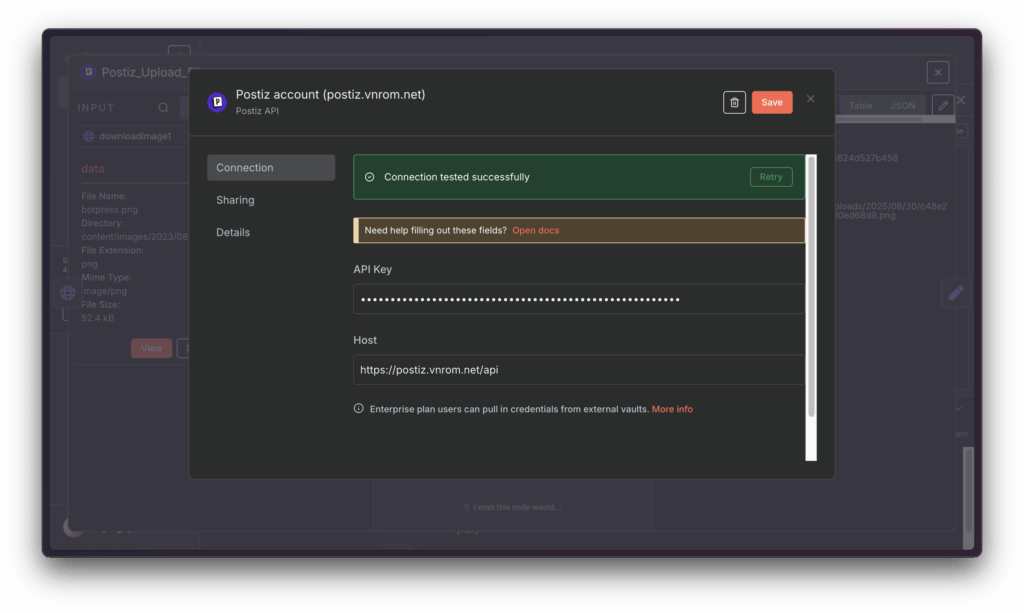This screenshot has height=613, width=1024.
Task: Click the 'Postiz API' subtitle text
Action: (x=257, y=111)
